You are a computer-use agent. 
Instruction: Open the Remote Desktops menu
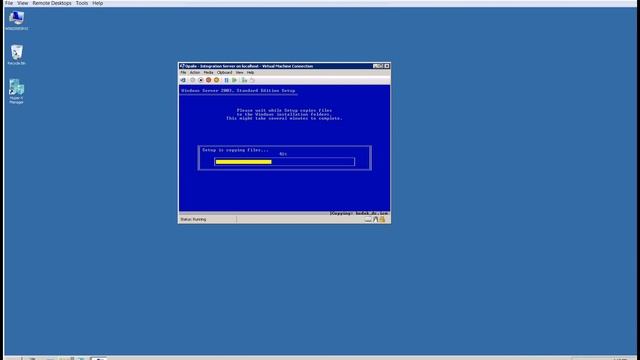click(52, 3)
